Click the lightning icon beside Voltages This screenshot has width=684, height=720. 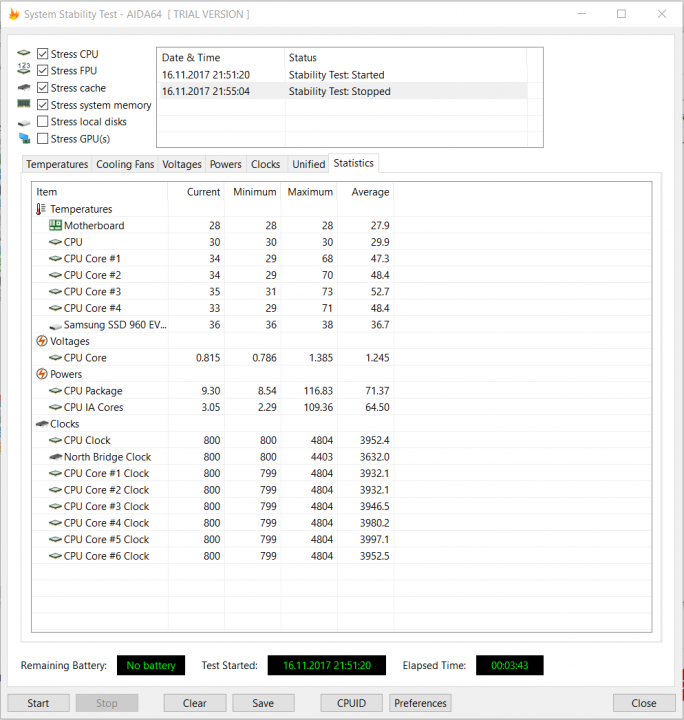pos(42,341)
